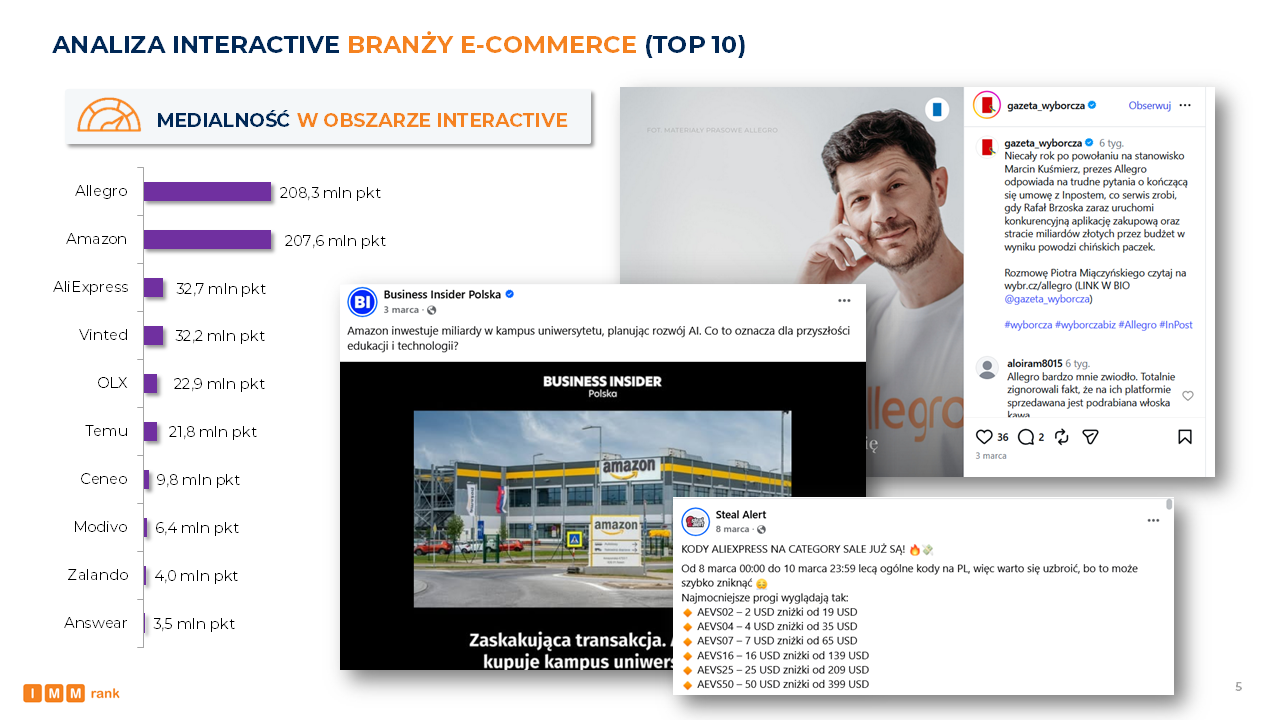Click the purple Amazon bar in the chart
The width and height of the screenshot is (1280, 720).
(208, 239)
